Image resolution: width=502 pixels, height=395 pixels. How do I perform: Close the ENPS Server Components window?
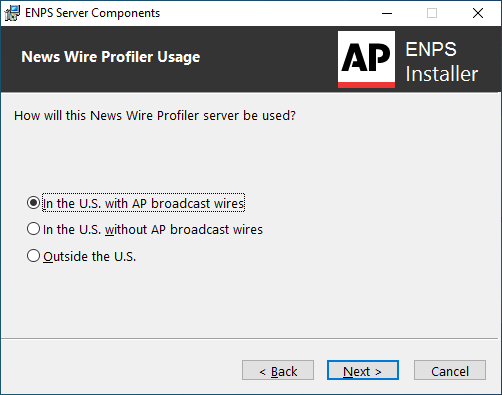478,13
